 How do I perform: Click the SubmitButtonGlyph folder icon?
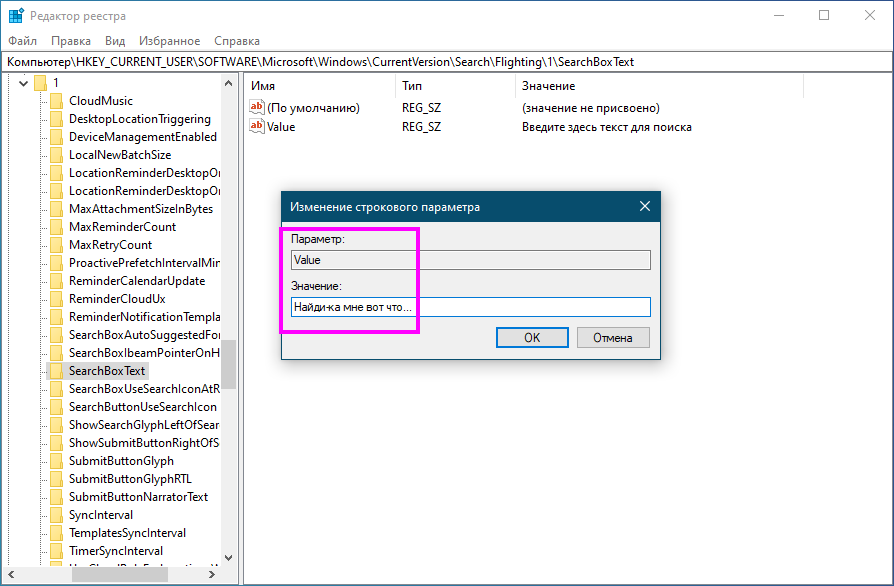click(56, 461)
